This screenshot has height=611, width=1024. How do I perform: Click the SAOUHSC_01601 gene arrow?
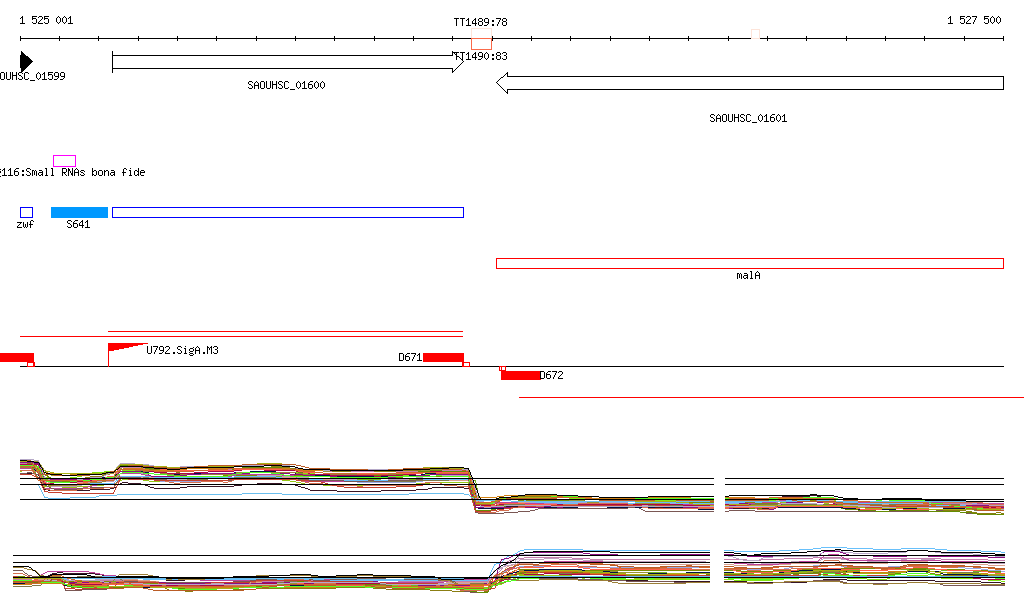point(750,83)
